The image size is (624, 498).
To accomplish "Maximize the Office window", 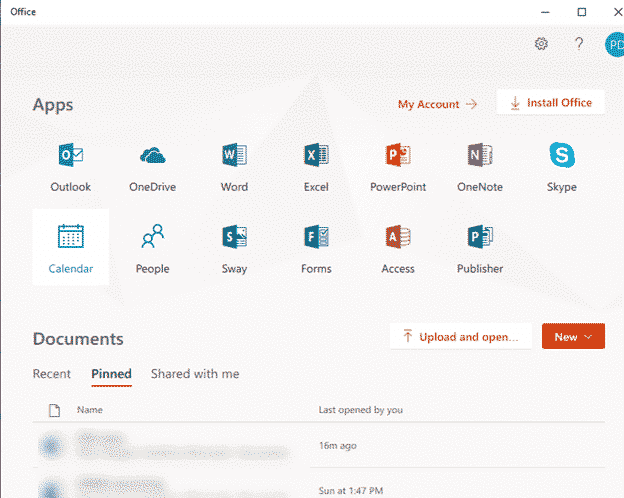I will [x=581, y=12].
